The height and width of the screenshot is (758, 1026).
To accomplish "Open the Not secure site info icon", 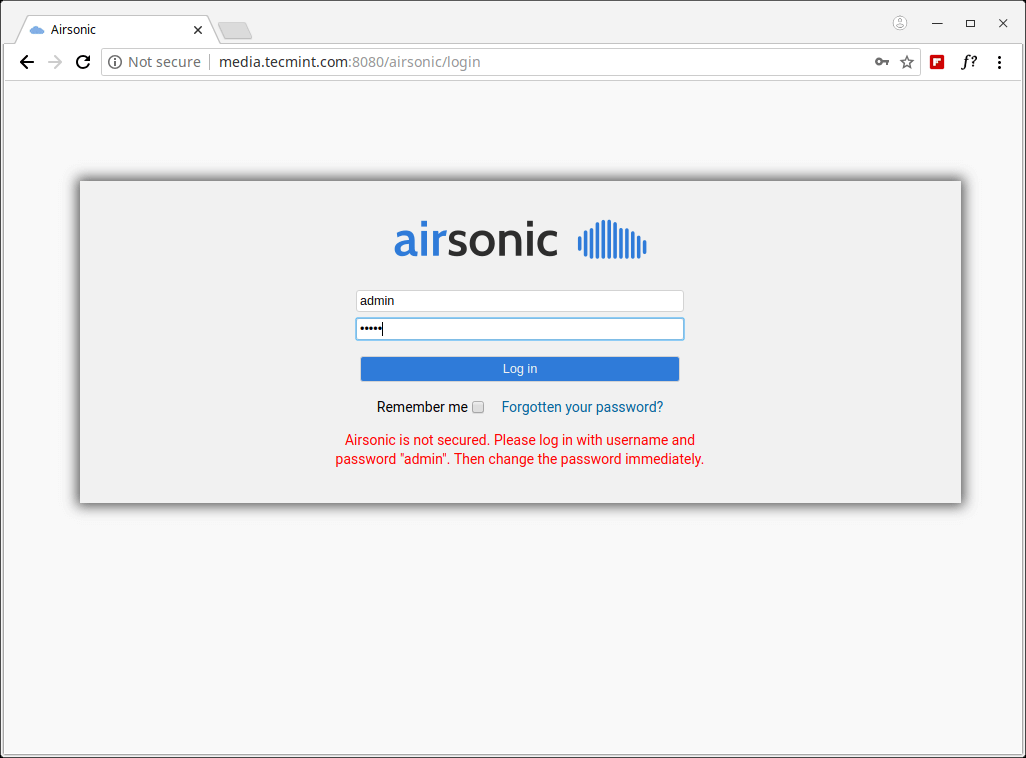I will tap(115, 62).
